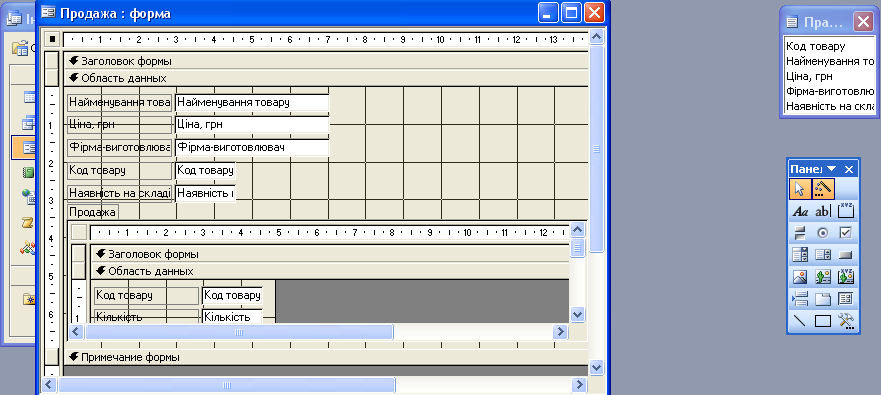Select the Продажа subform label

pos(93,212)
